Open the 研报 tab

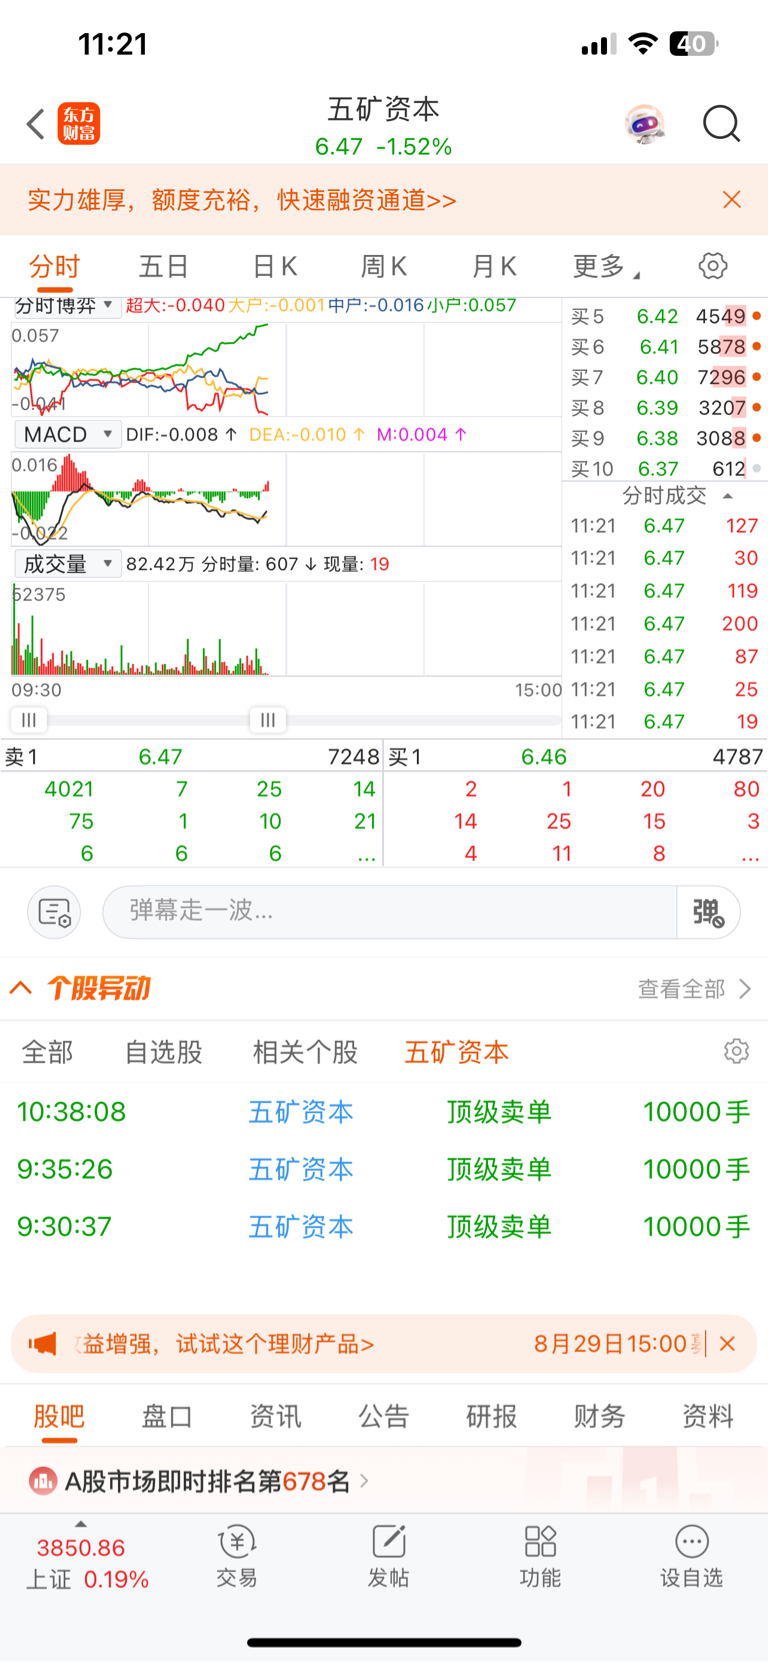click(x=492, y=1416)
